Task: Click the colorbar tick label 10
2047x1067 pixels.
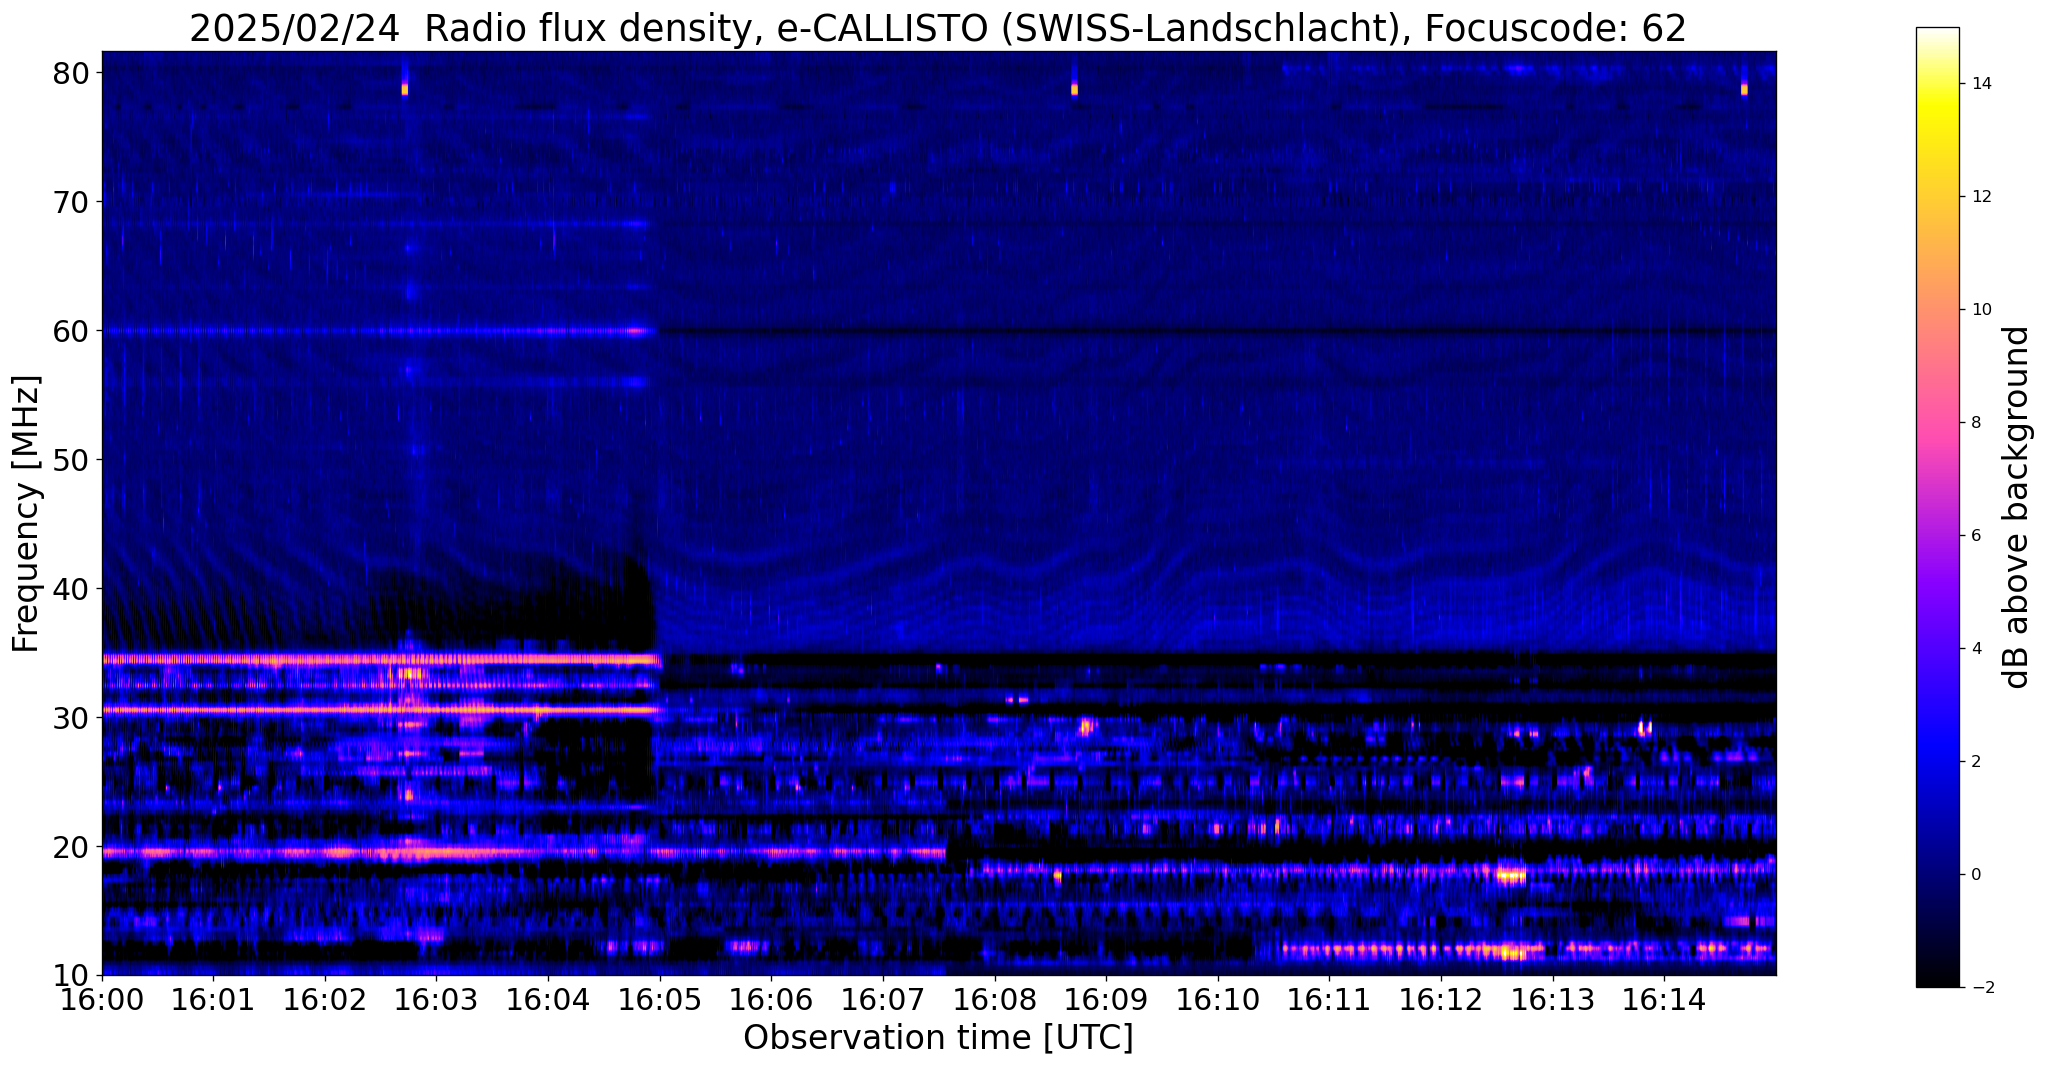Action: [1980, 310]
